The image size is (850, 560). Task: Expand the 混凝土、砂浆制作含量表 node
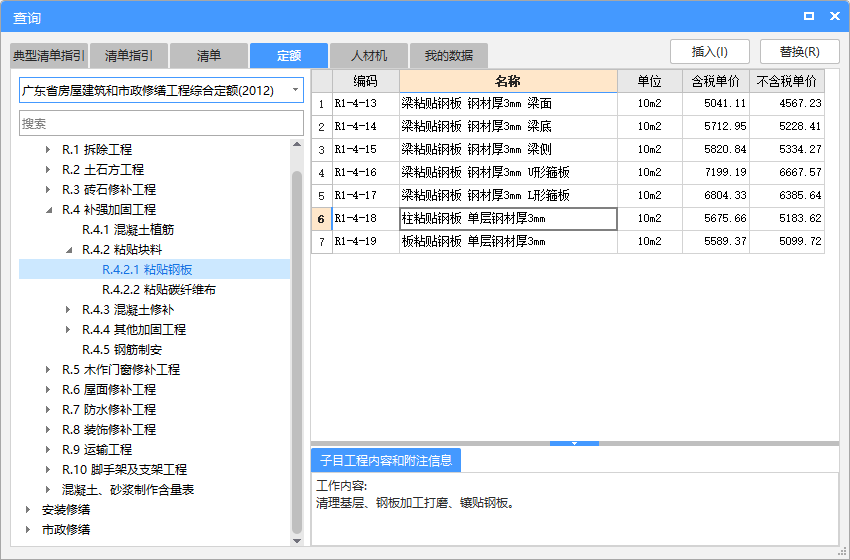48,490
